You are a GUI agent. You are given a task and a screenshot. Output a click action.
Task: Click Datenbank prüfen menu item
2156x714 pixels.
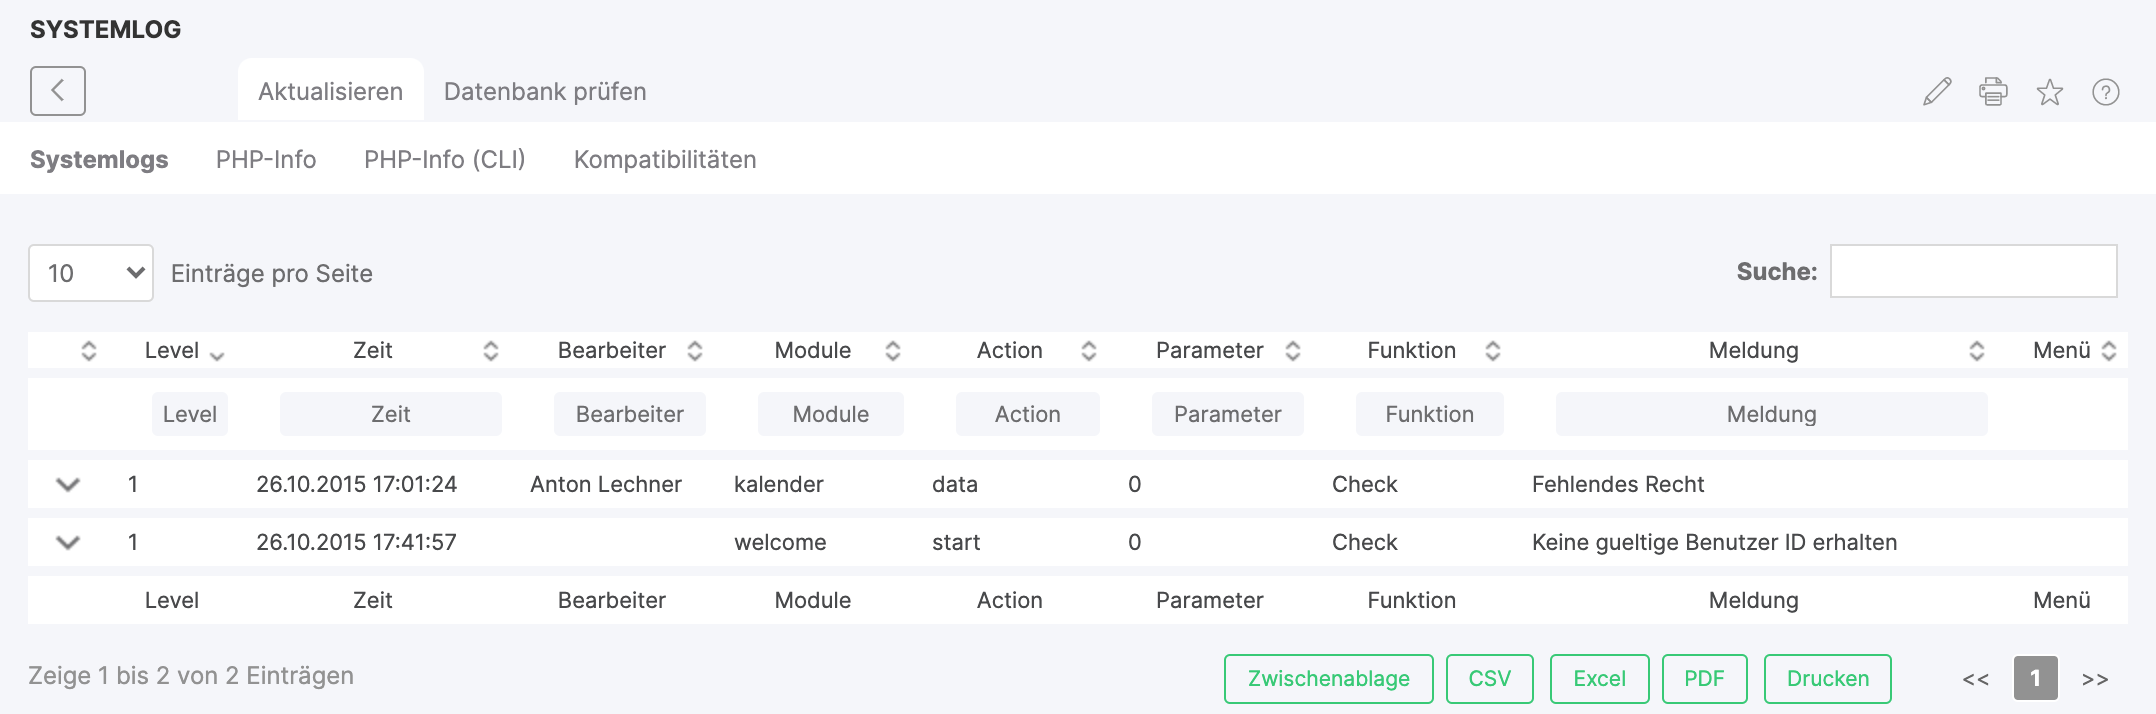click(545, 92)
